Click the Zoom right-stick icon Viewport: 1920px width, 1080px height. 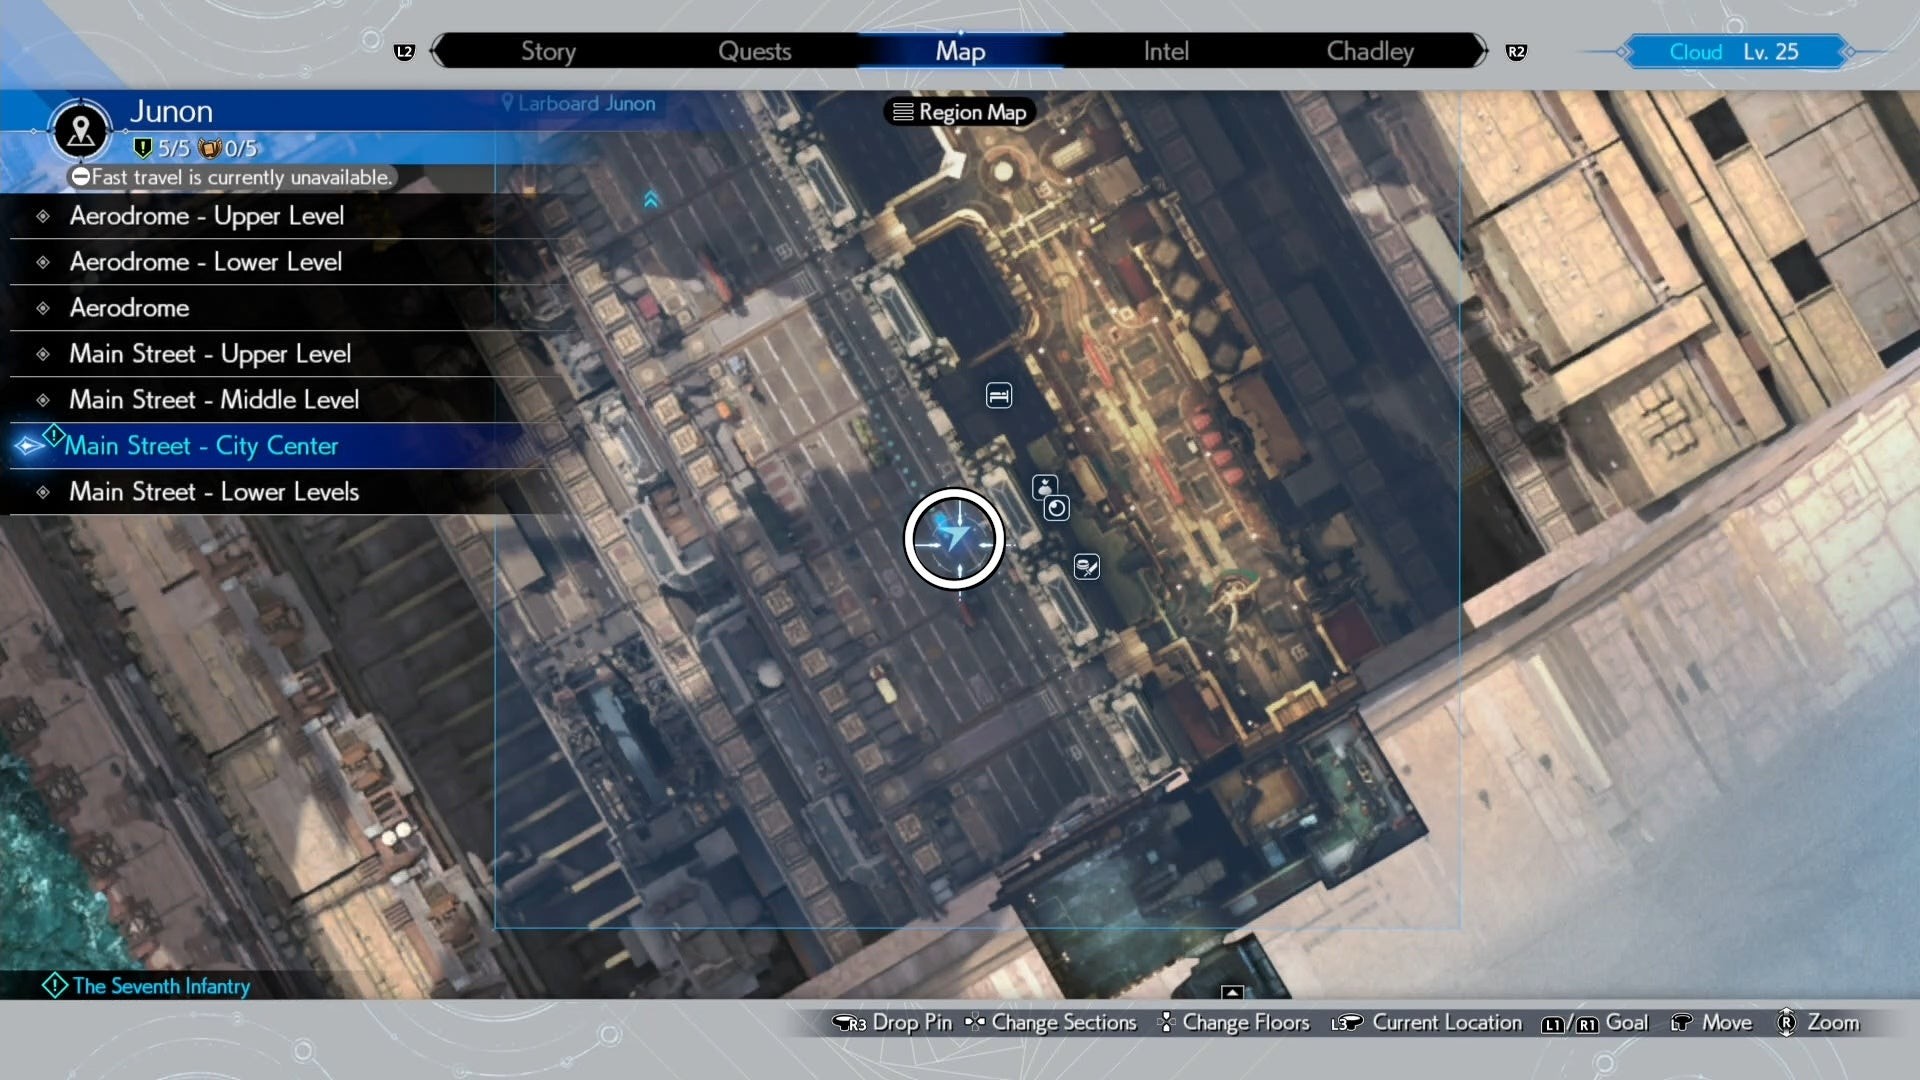[x=1786, y=1022]
